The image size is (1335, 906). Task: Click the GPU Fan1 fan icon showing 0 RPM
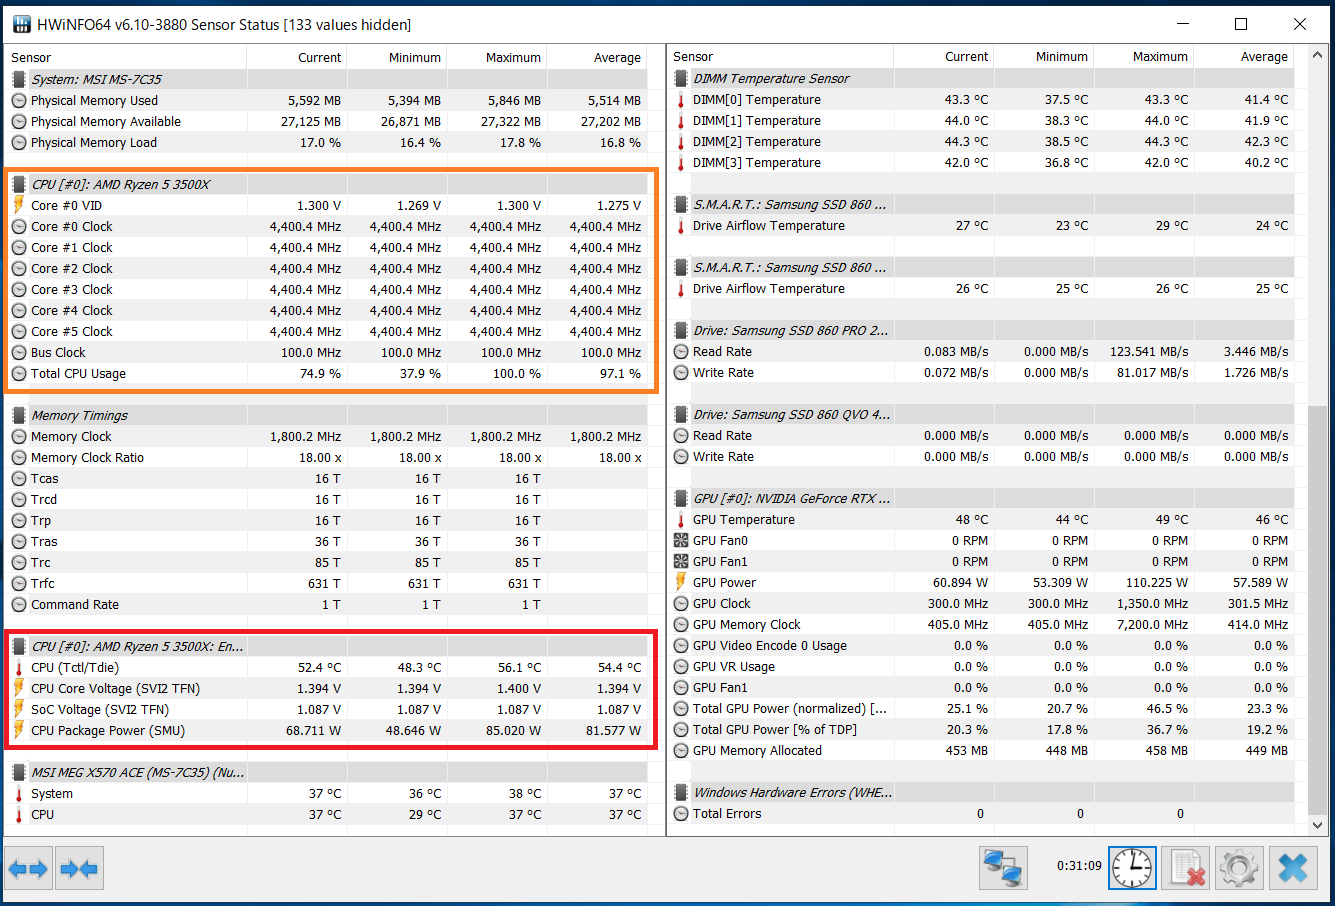[681, 561]
